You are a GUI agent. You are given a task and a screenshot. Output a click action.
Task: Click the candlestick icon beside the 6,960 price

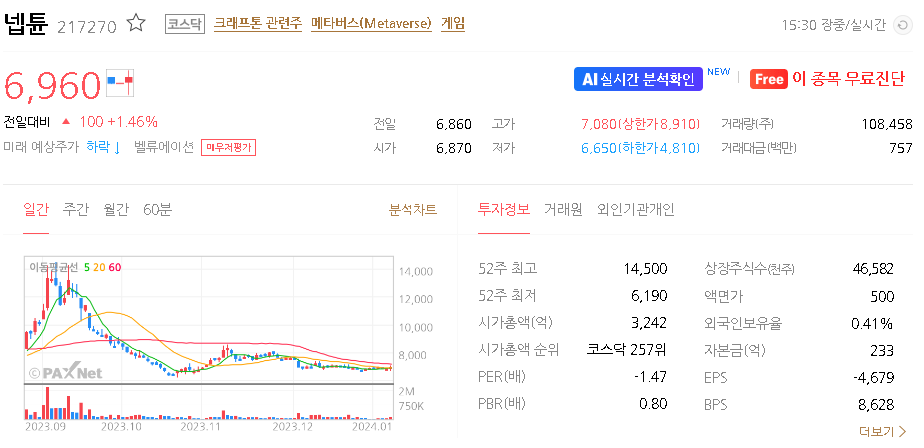coord(120,83)
